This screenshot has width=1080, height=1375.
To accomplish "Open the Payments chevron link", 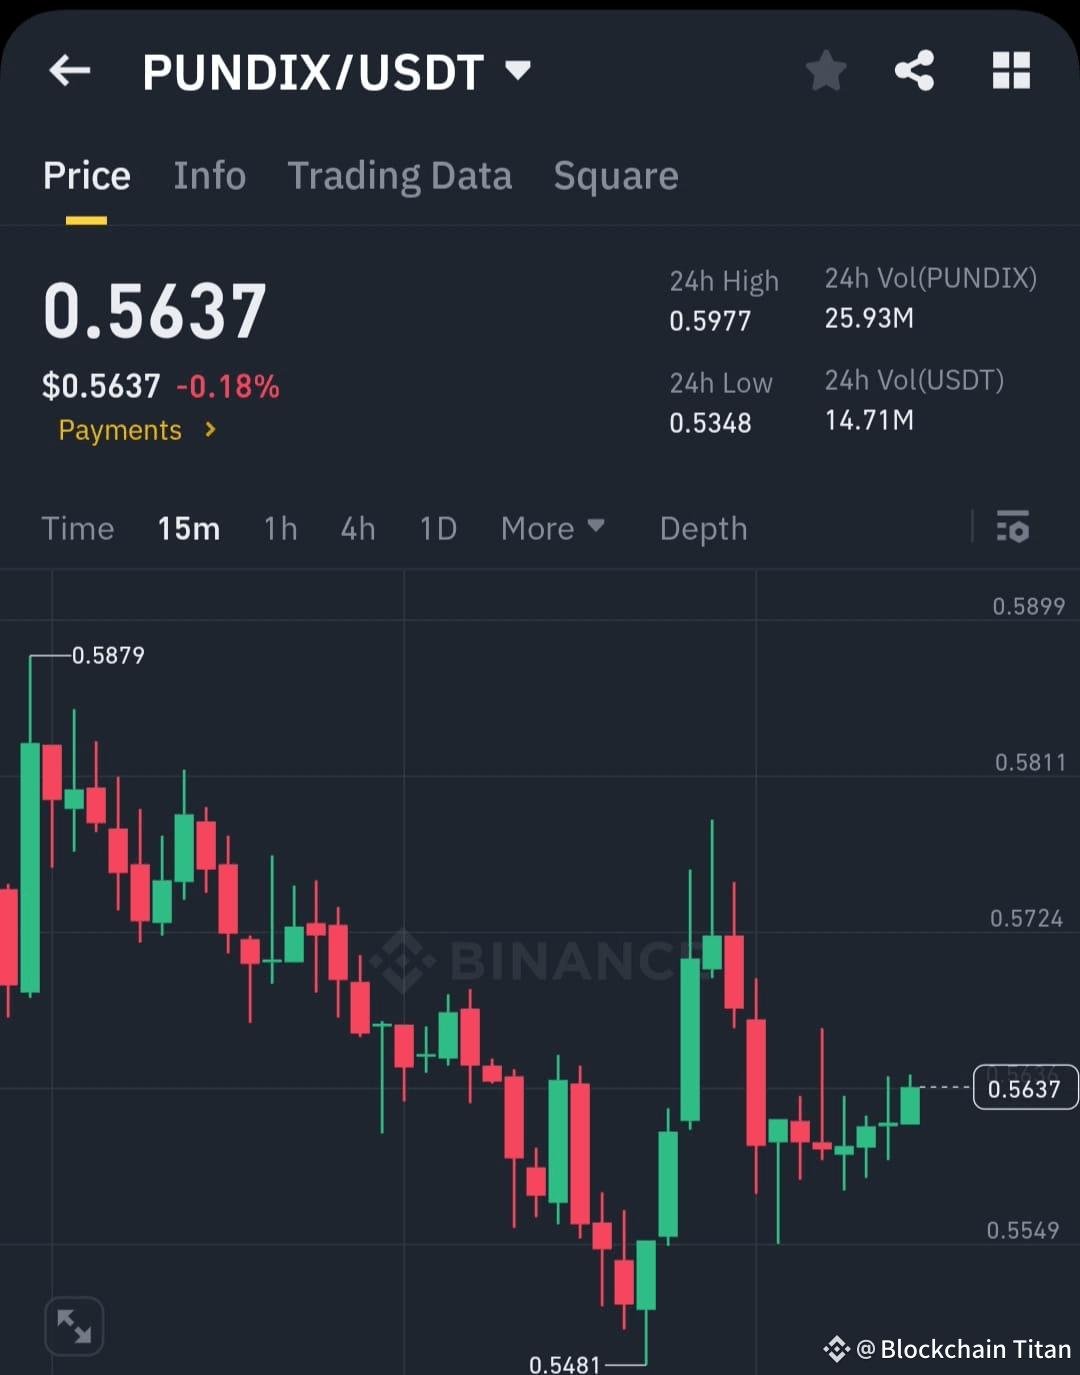I will 138,430.
